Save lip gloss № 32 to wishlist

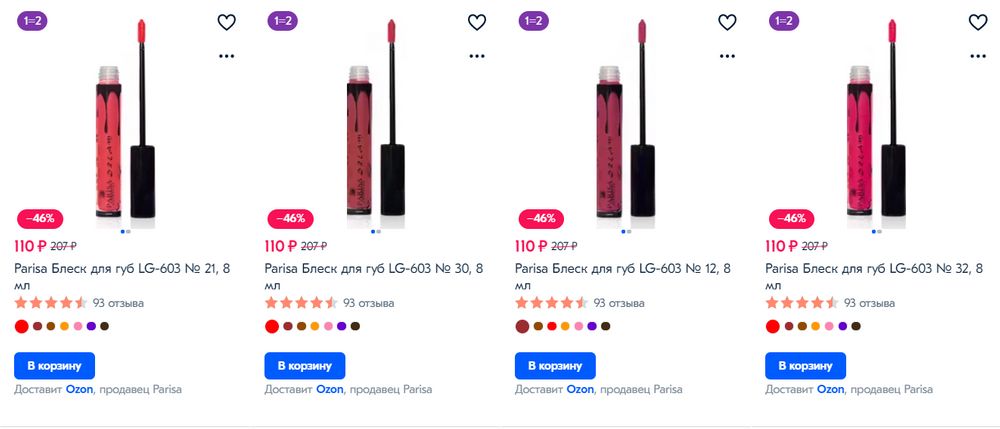[x=977, y=22]
